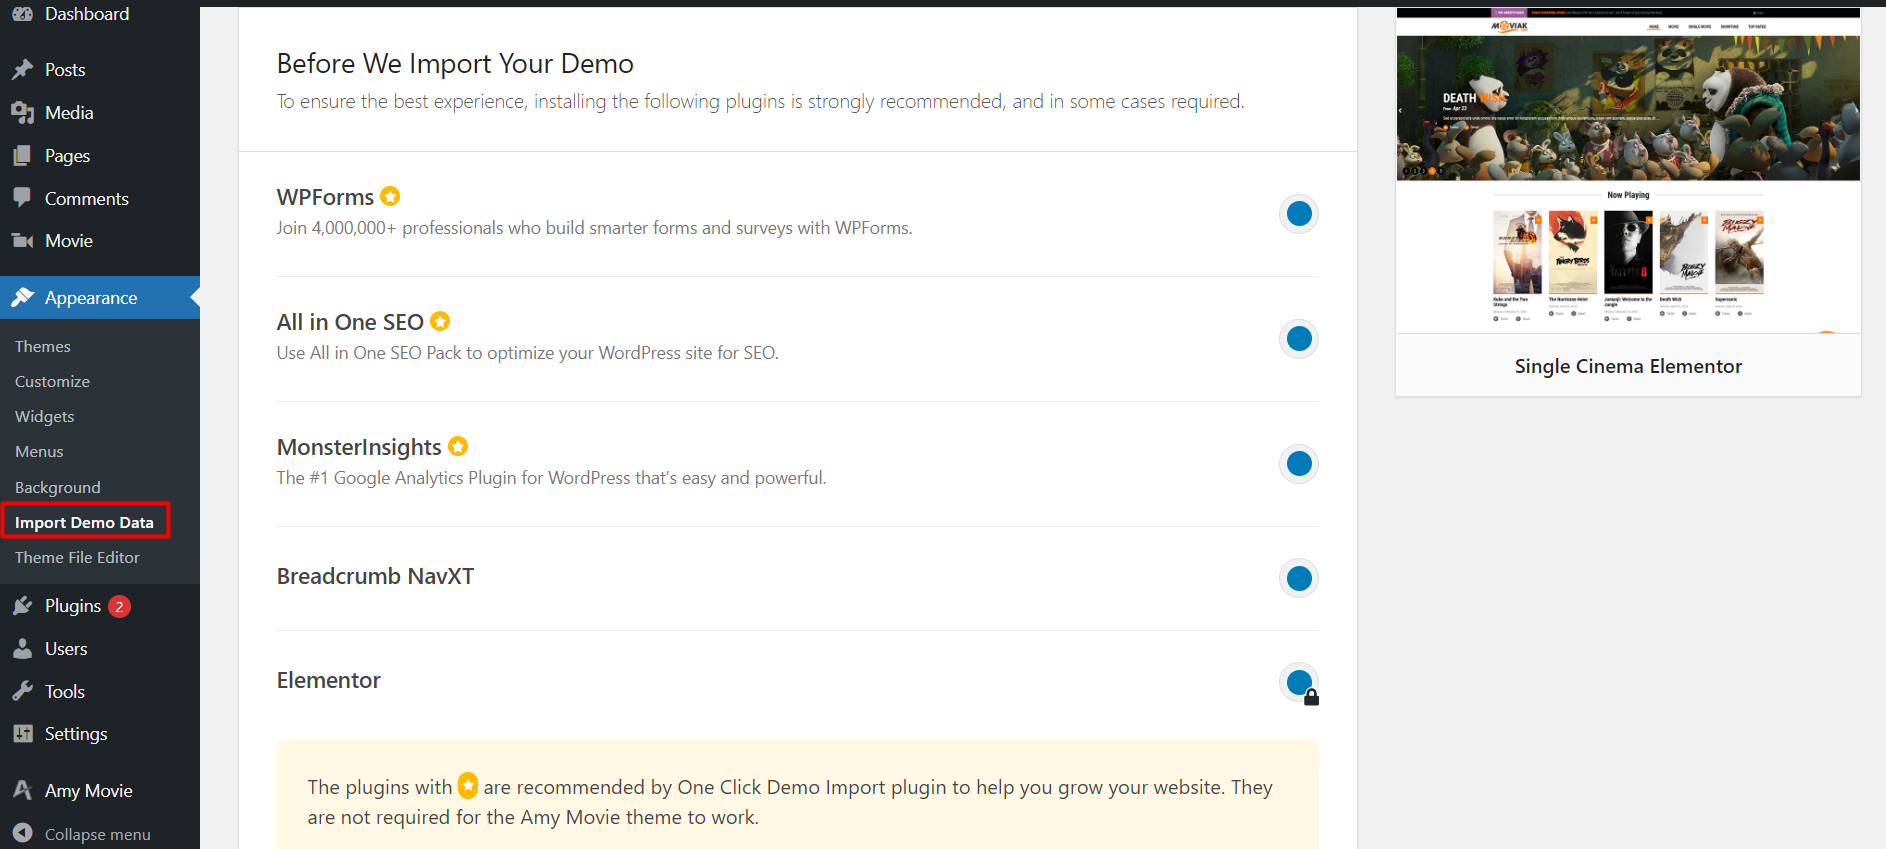Viewport: 1886px width, 849px height.
Task: Click the Dashboard gauge icon
Action: [x=22, y=13]
